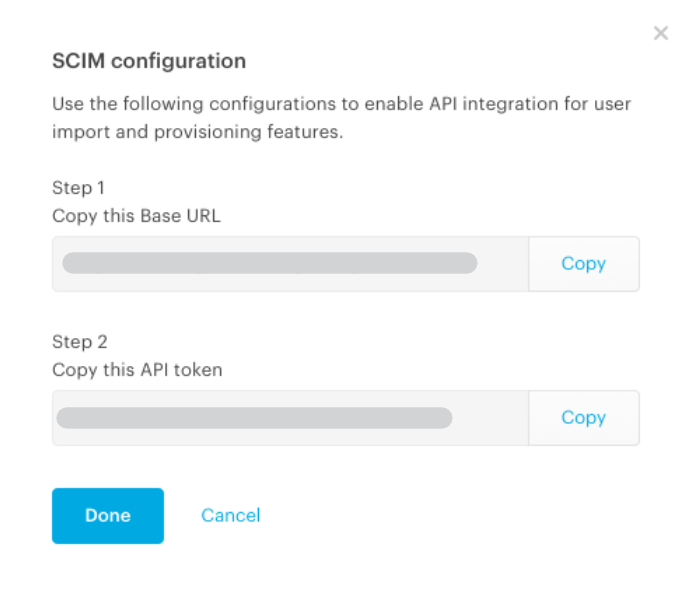692x595 pixels.
Task: Click the Step 1 label
Action: 79,188
